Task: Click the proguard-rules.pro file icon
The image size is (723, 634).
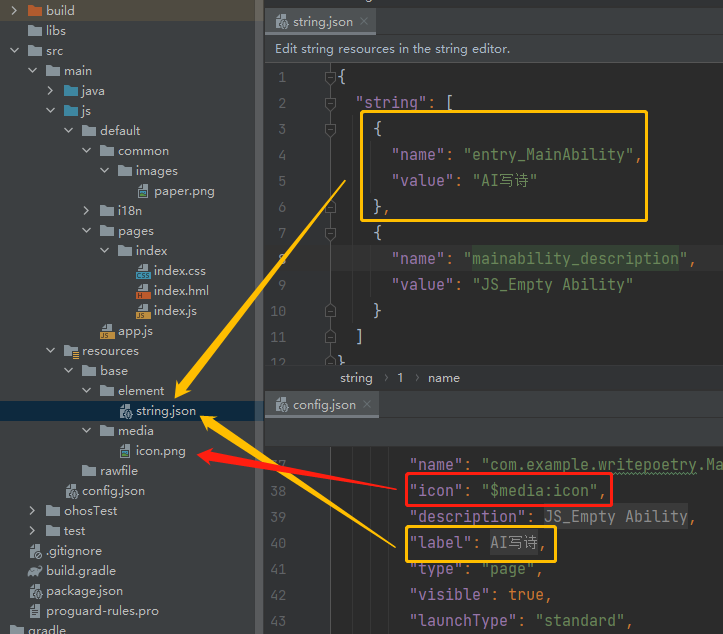Action: pyautogui.click(x=35, y=611)
